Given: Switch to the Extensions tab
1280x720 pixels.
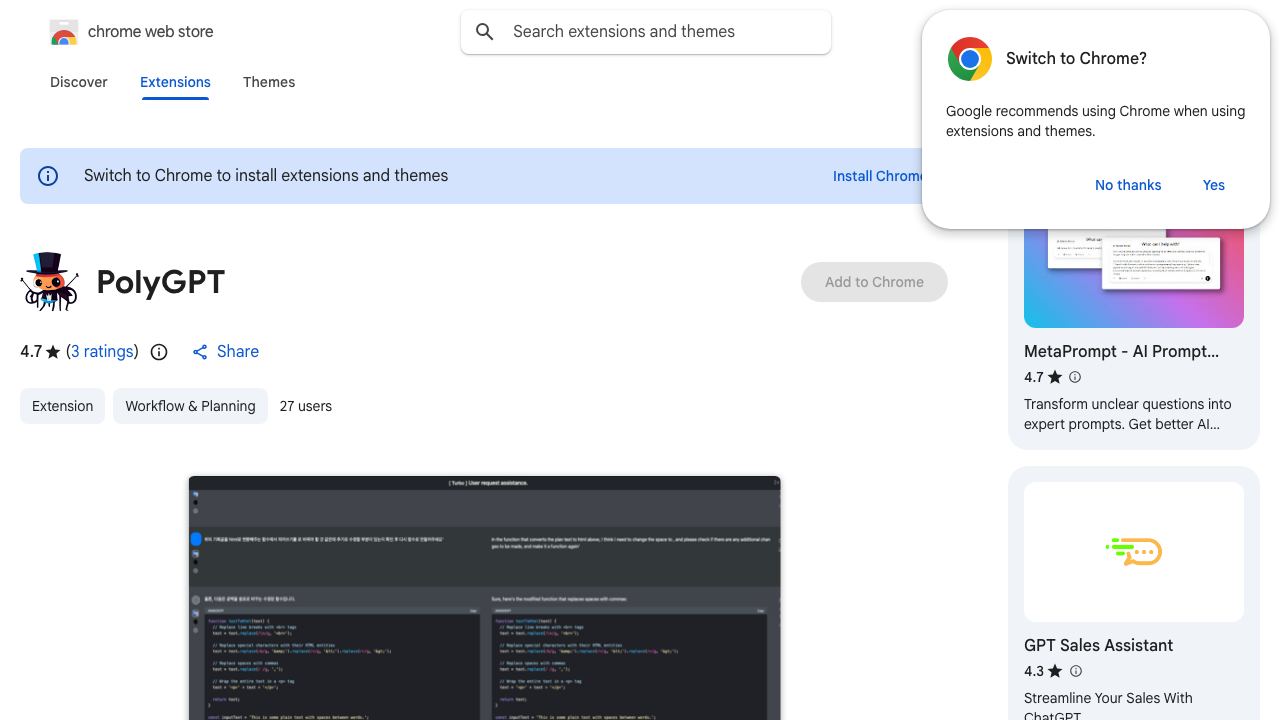Looking at the screenshot, I should (175, 82).
